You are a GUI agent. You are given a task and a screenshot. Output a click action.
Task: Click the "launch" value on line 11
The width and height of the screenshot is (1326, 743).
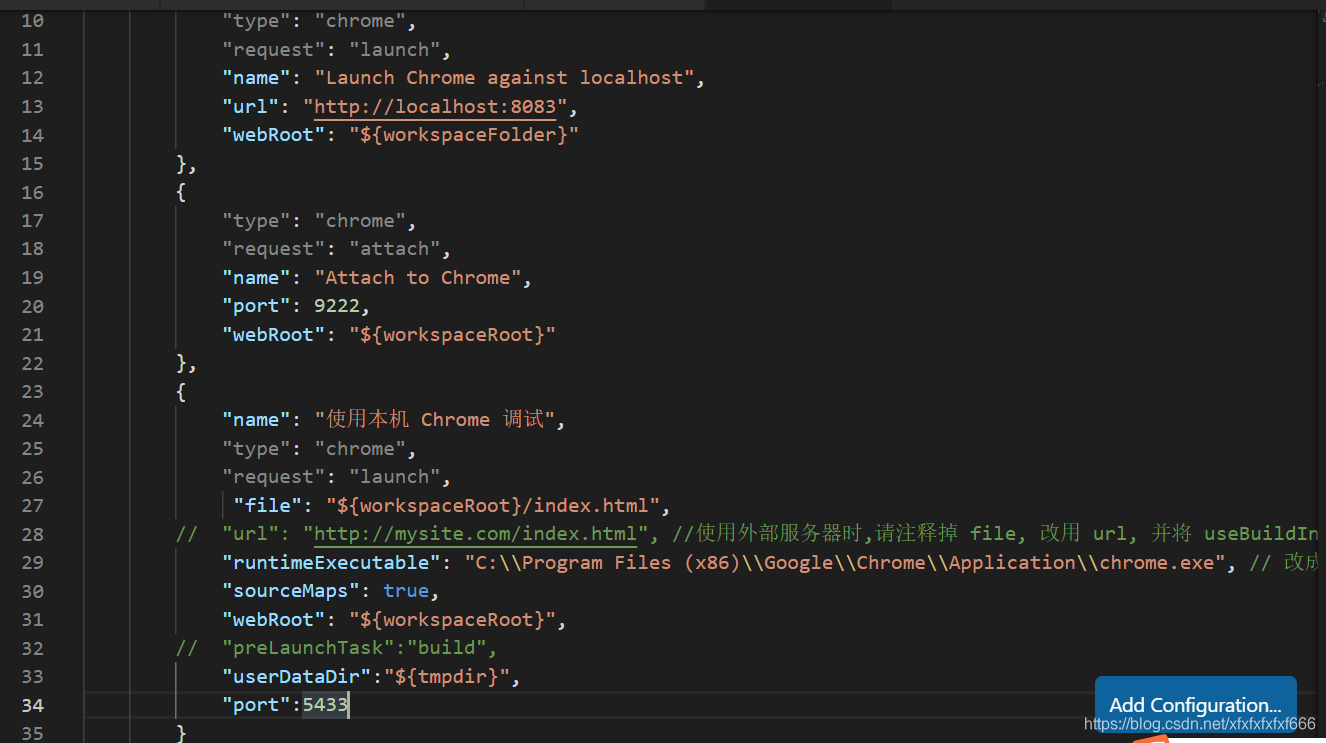click(394, 49)
